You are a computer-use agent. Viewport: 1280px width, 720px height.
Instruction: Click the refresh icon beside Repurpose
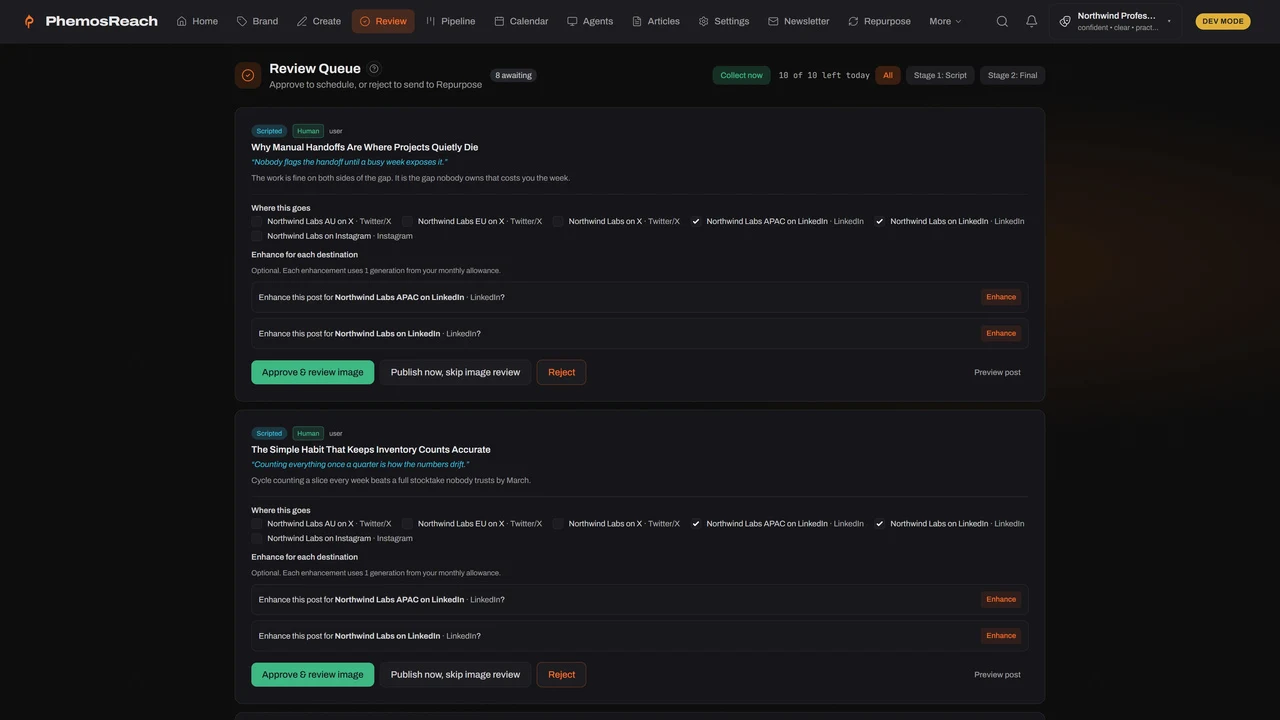point(853,21)
